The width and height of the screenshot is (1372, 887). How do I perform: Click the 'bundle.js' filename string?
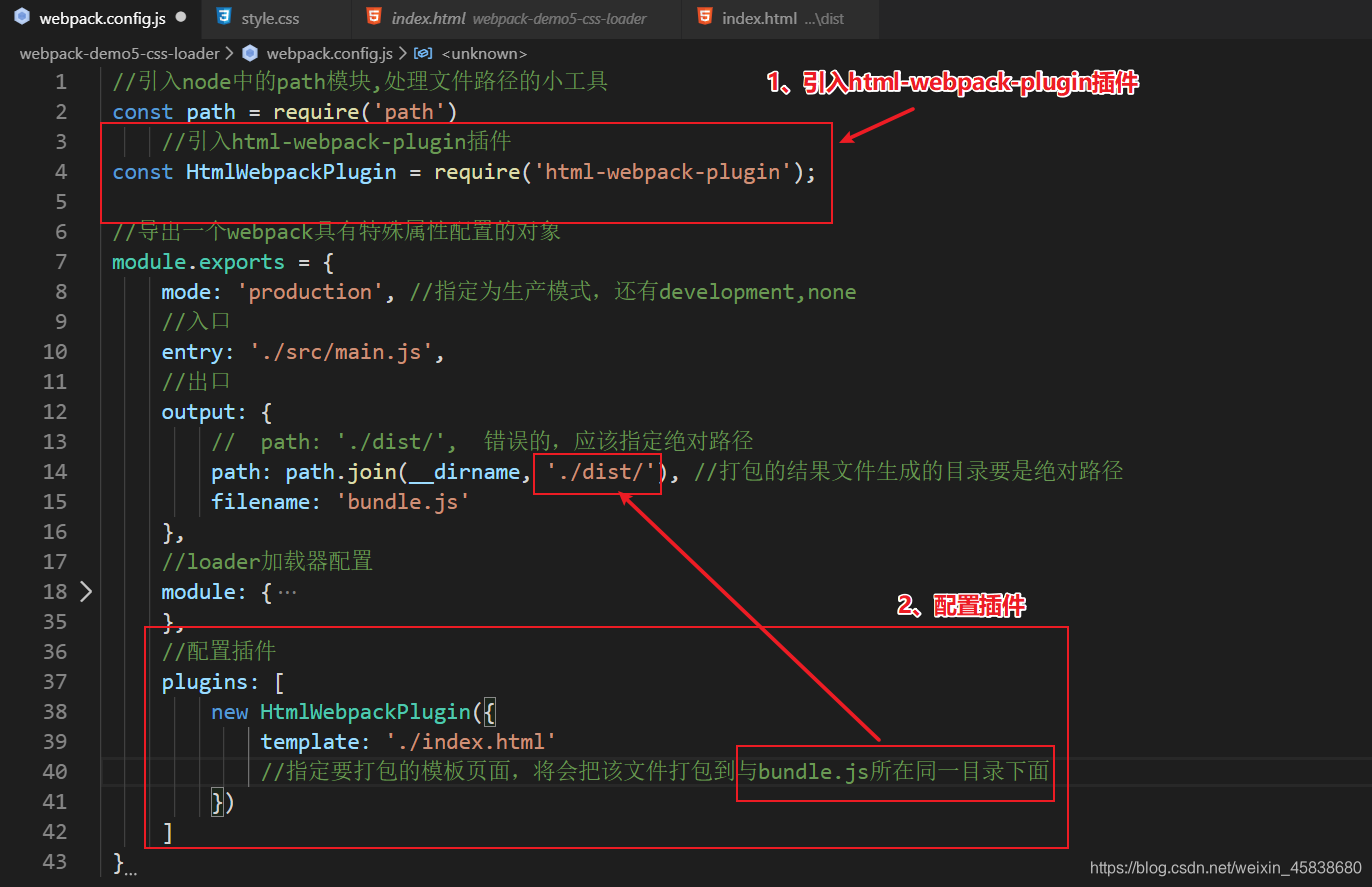coord(402,501)
